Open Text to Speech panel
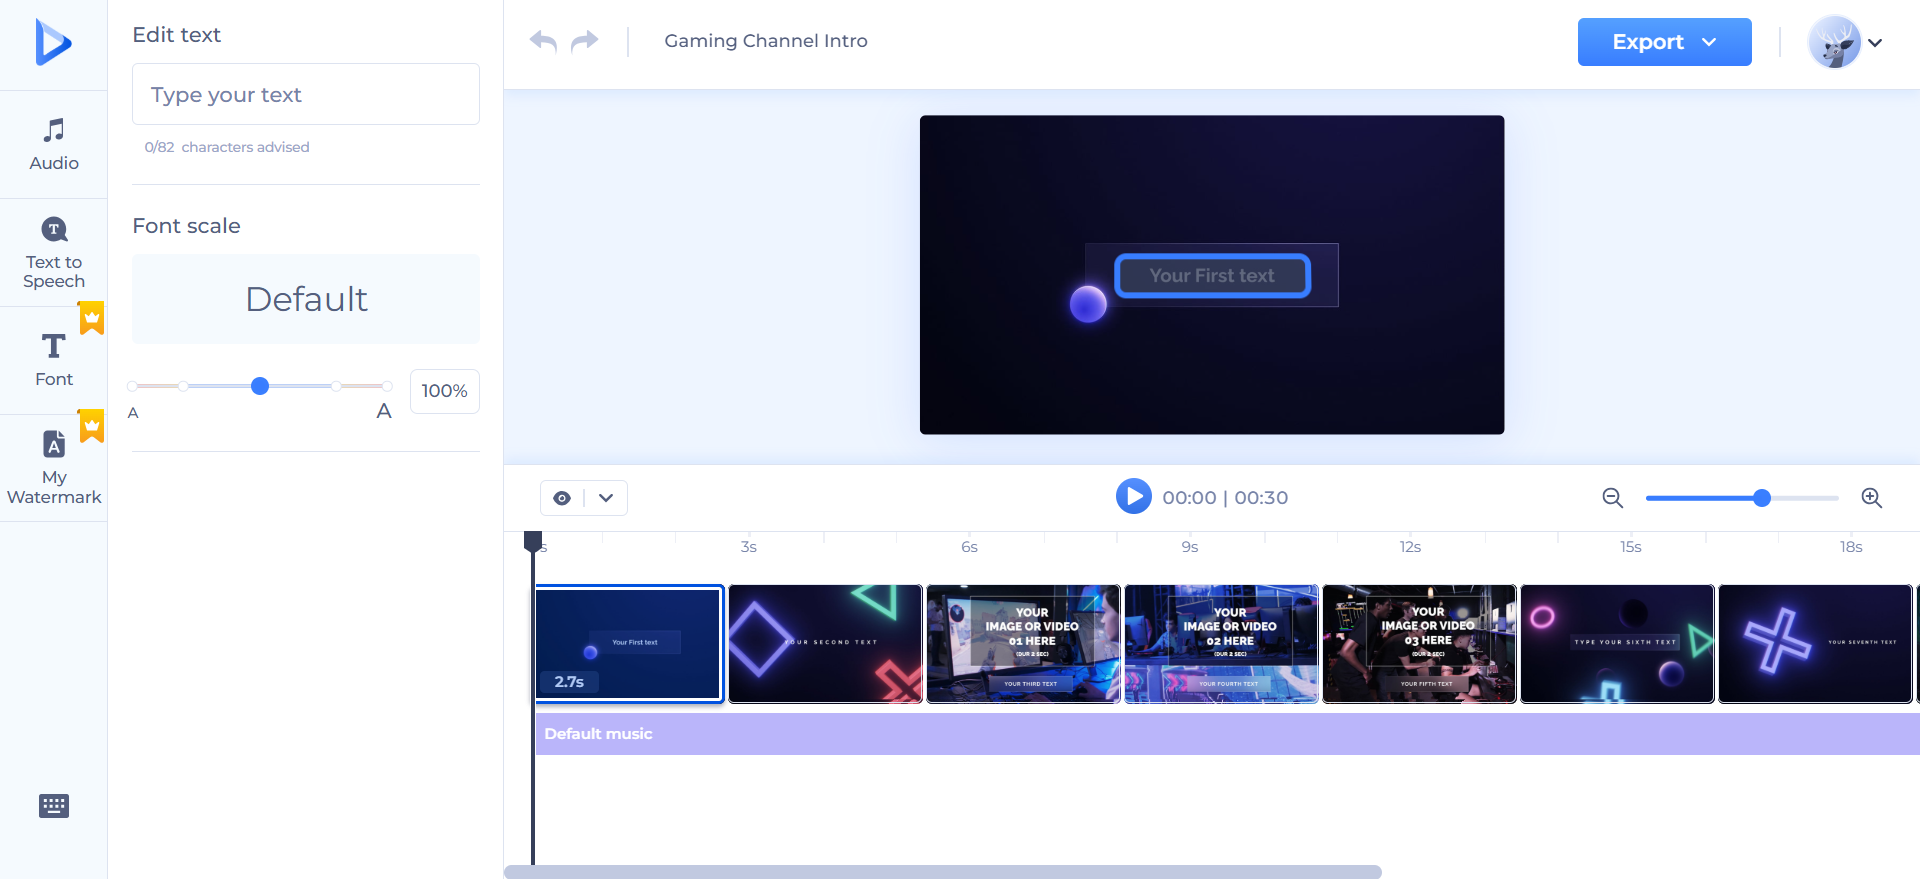Image resolution: width=1920 pixels, height=879 pixels. [x=54, y=253]
